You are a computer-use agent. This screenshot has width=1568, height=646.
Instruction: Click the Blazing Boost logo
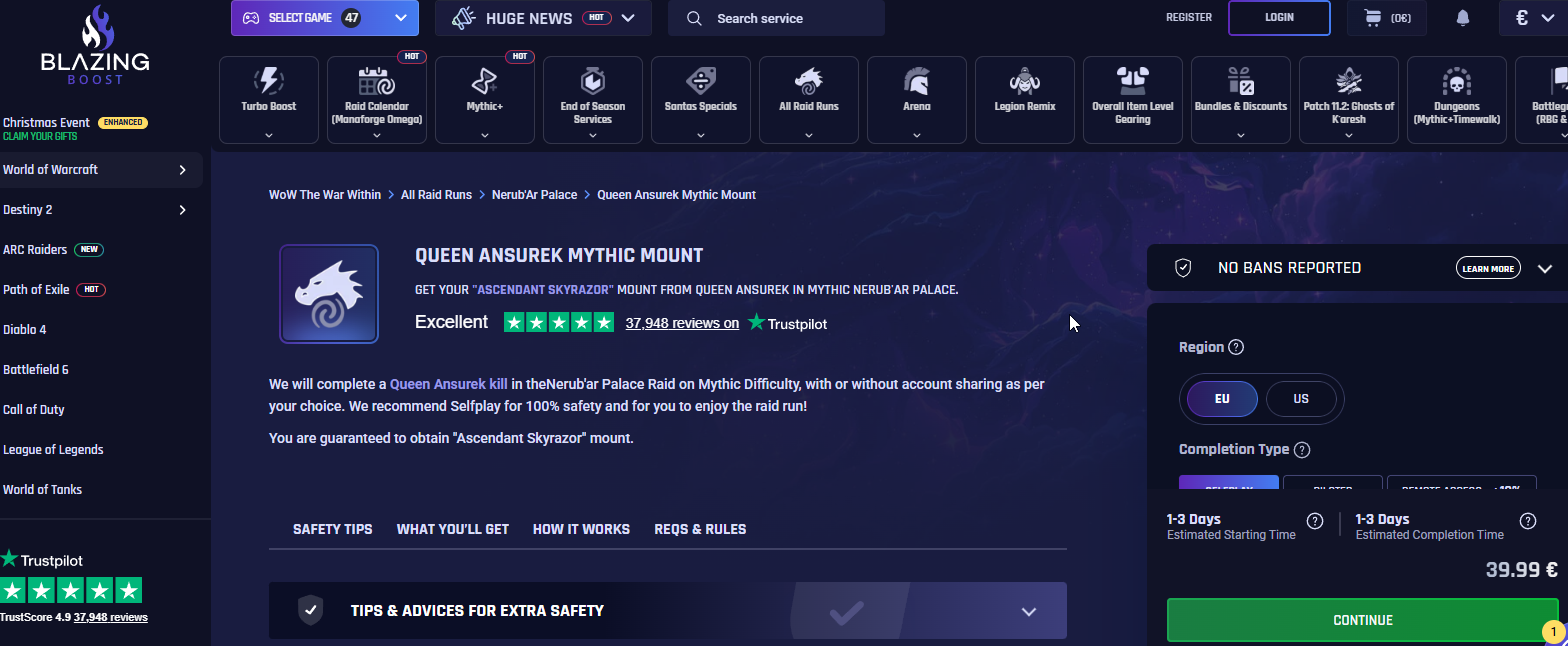(95, 47)
